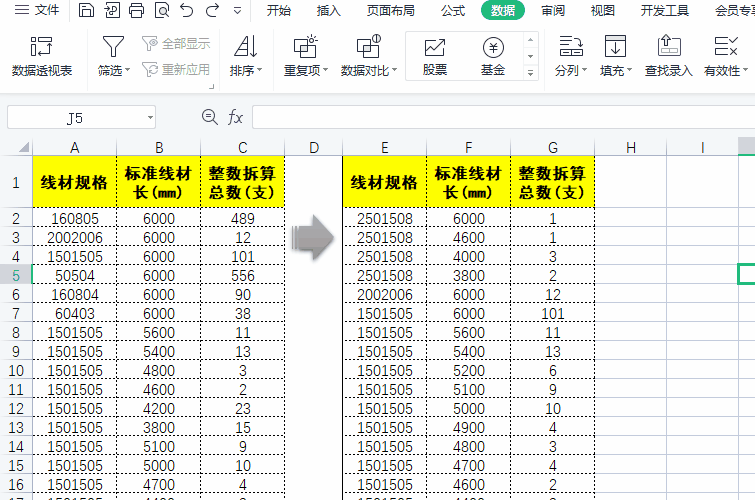Click the Print Preview icon
Image resolution: width=755 pixels, height=500 pixels.
[x=162, y=10]
